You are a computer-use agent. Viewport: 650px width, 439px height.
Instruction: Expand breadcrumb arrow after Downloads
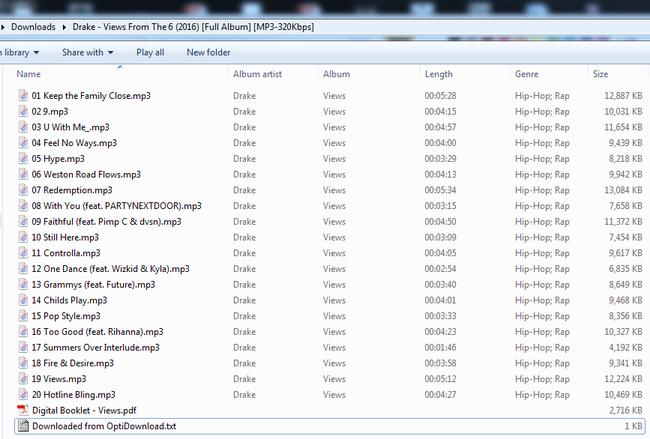[x=64, y=27]
